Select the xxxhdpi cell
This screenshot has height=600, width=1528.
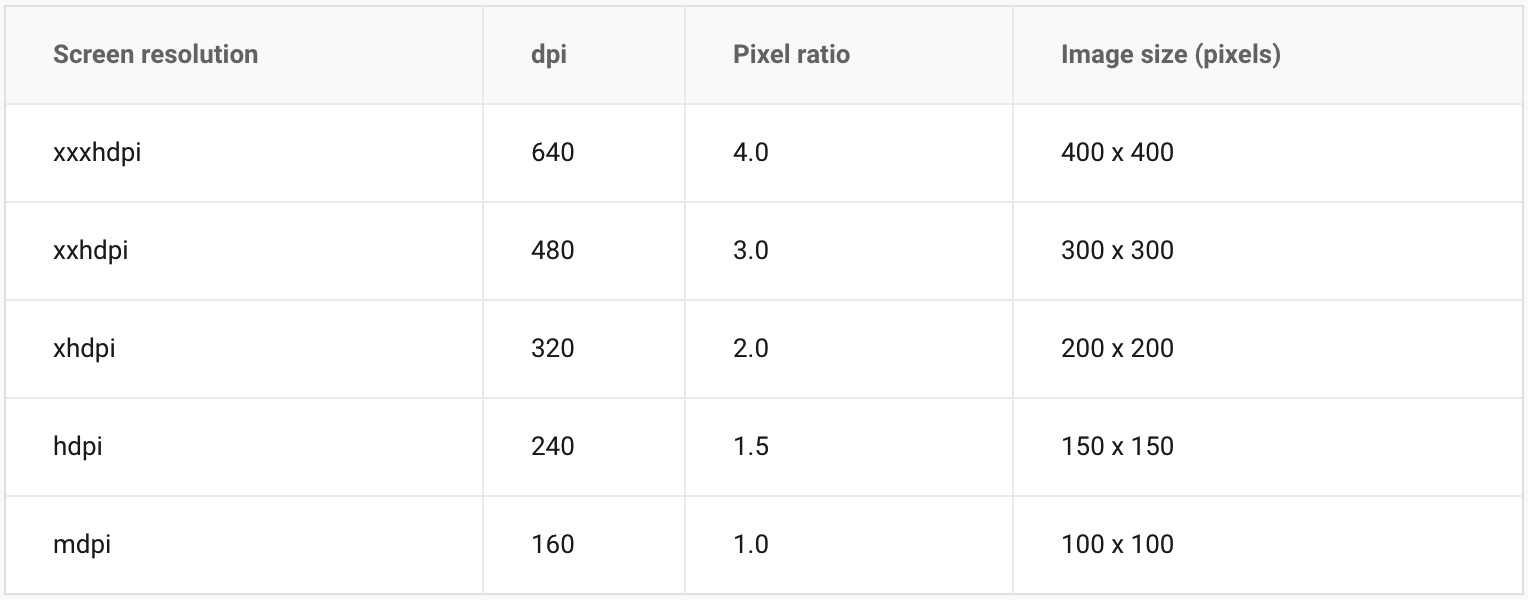[x=97, y=153]
